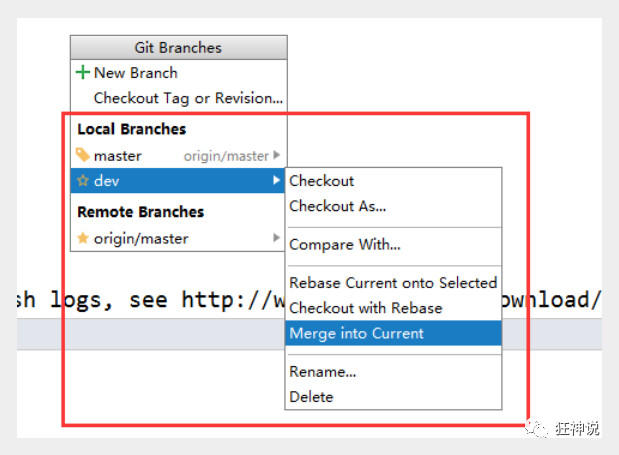The height and width of the screenshot is (455, 619).
Task: Toggle the favorite star next to dev
Action: [x=83, y=181]
